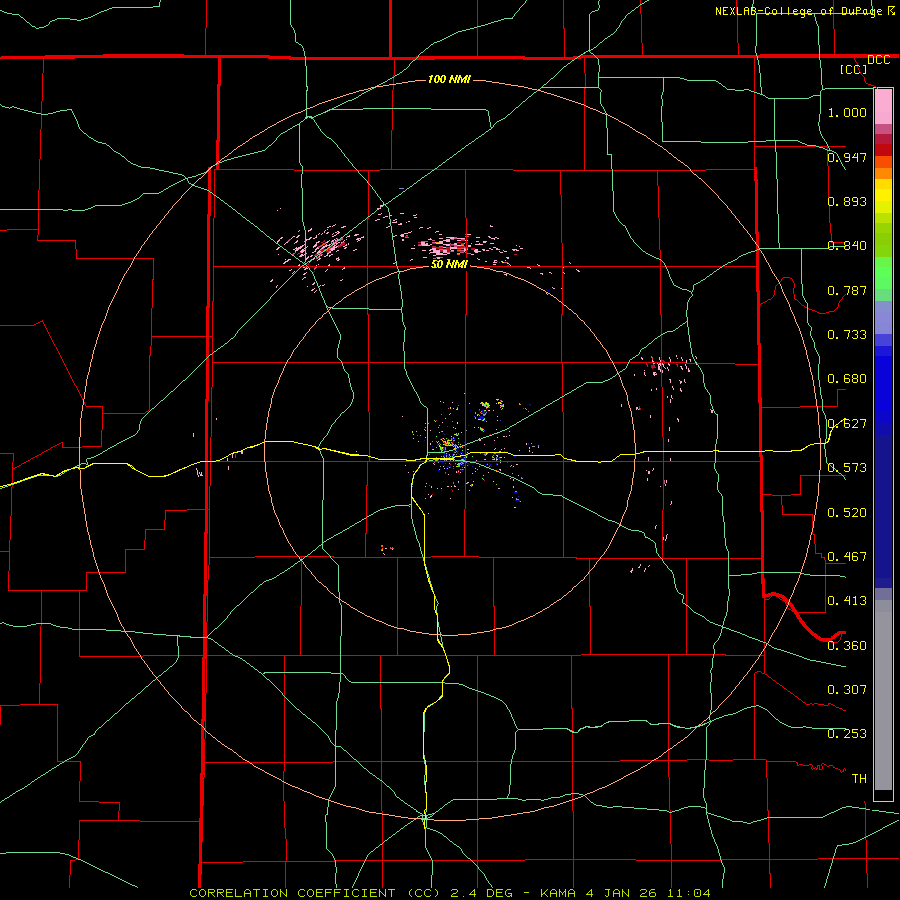Screen dimensions: 900x900
Task: Click the 0.947 legend value
Action: pyautogui.click(x=847, y=157)
